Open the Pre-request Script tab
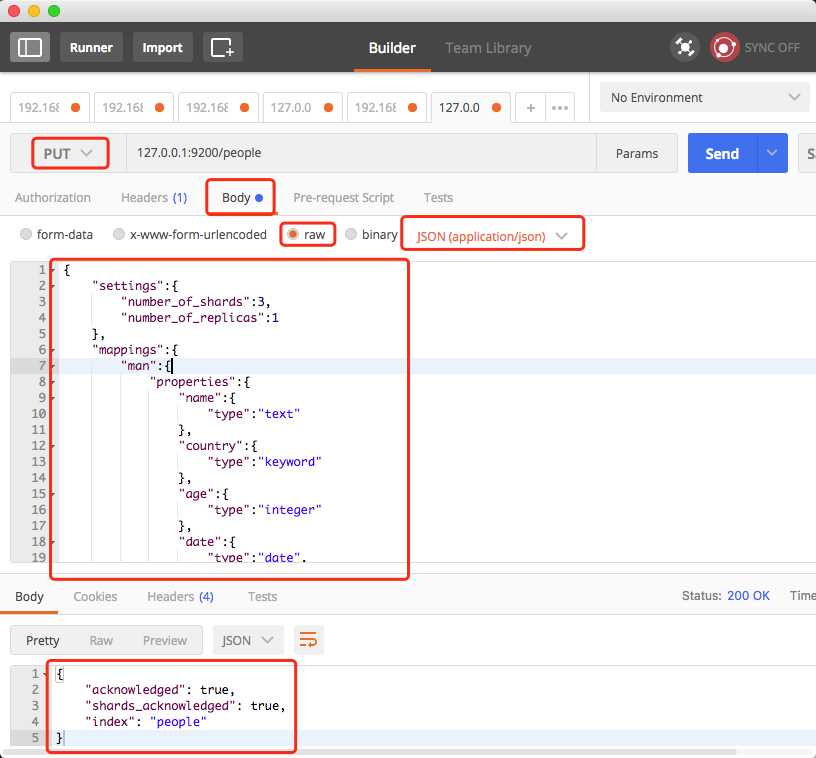The image size is (816, 758). click(343, 198)
